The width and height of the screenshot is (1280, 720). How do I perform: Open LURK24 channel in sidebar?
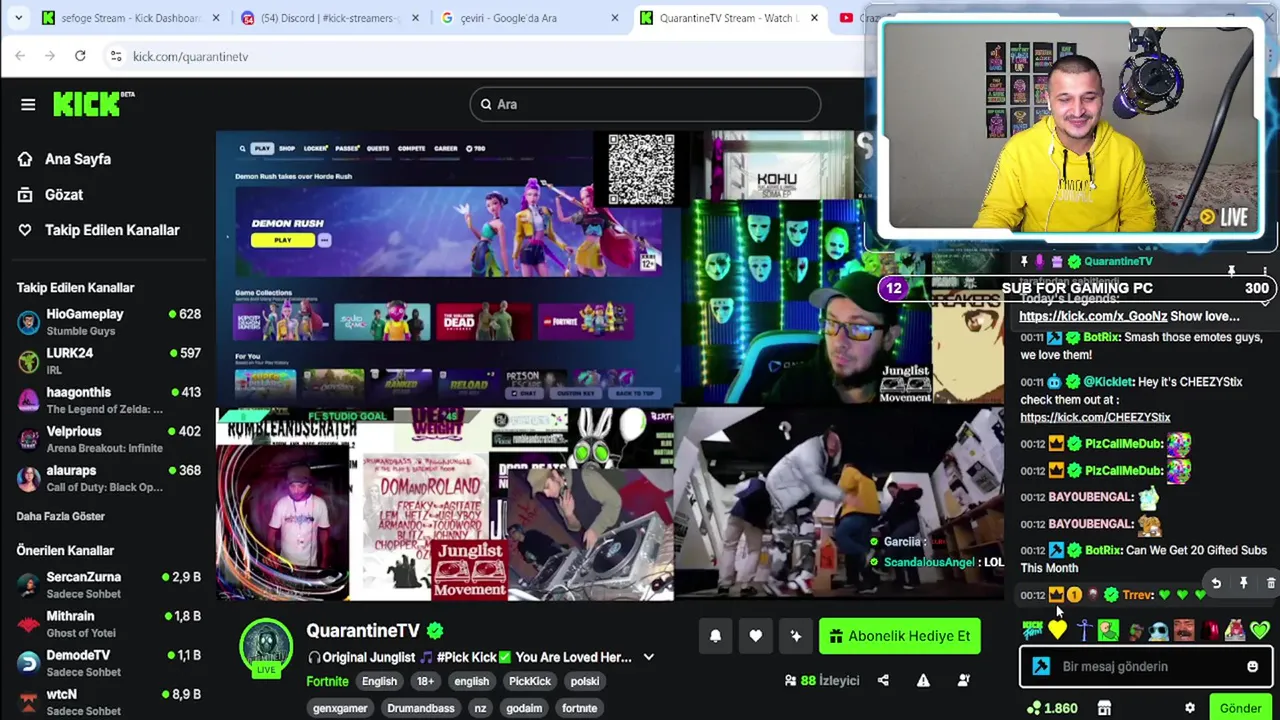[108, 361]
